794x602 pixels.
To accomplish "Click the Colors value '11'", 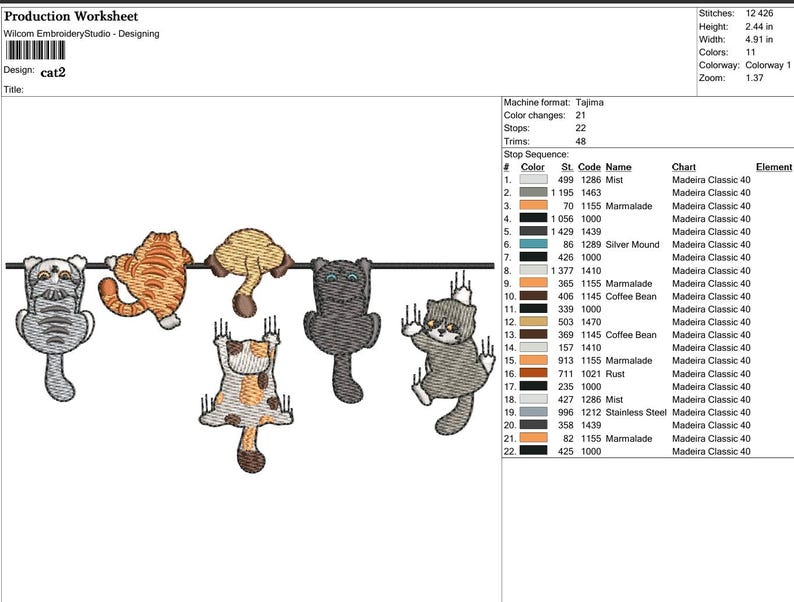I will (x=750, y=52).
